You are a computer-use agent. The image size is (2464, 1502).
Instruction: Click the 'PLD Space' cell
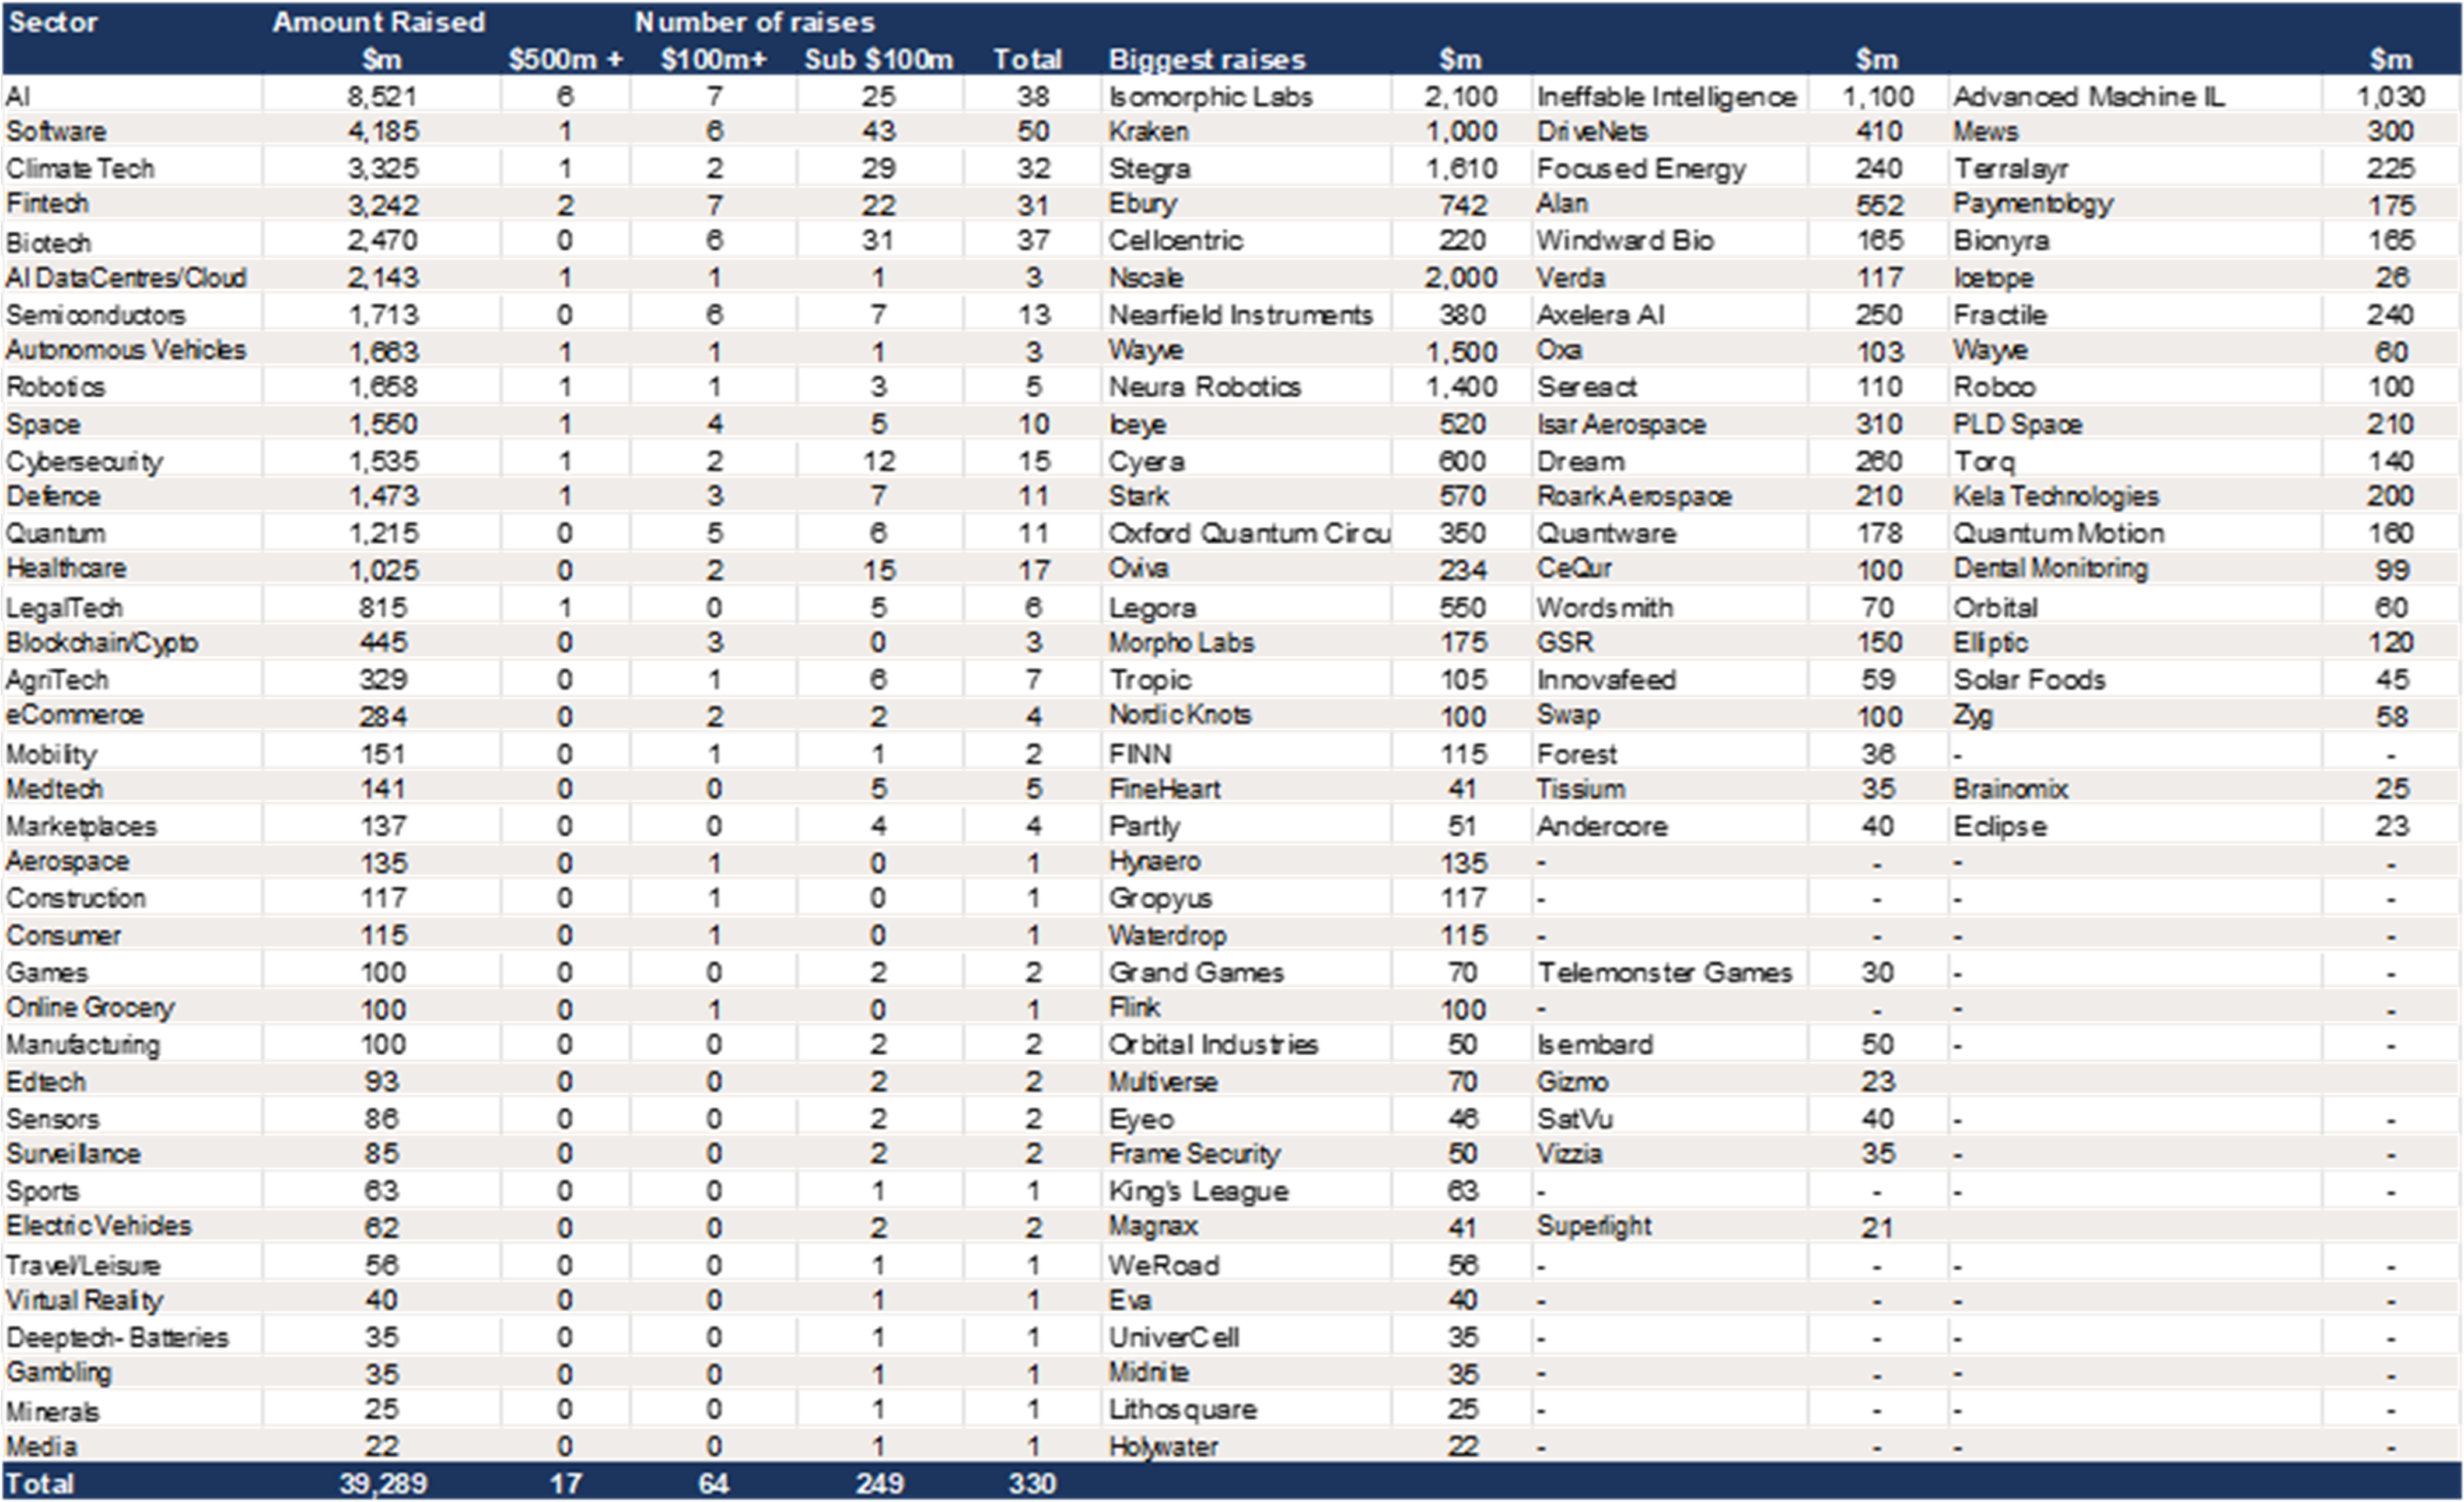coord(2017,424)
